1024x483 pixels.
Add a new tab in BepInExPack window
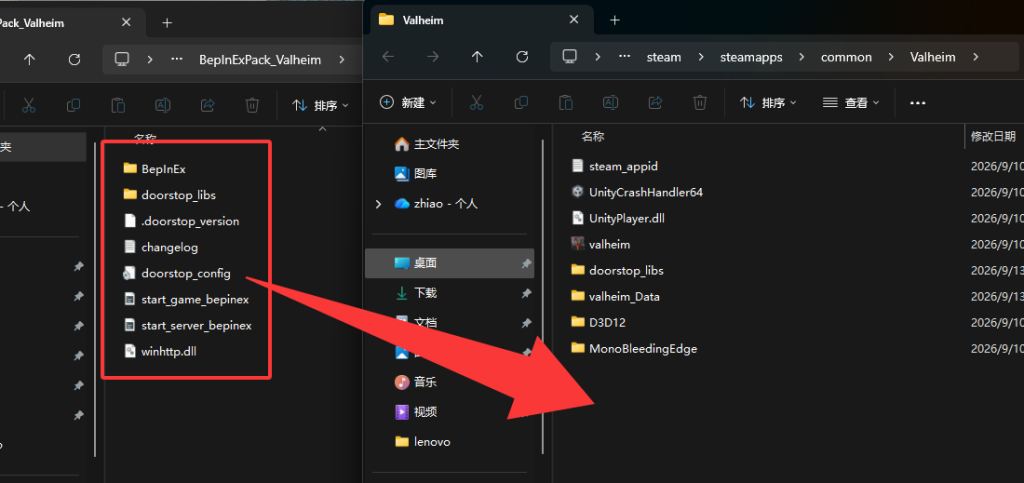(167, 23)
